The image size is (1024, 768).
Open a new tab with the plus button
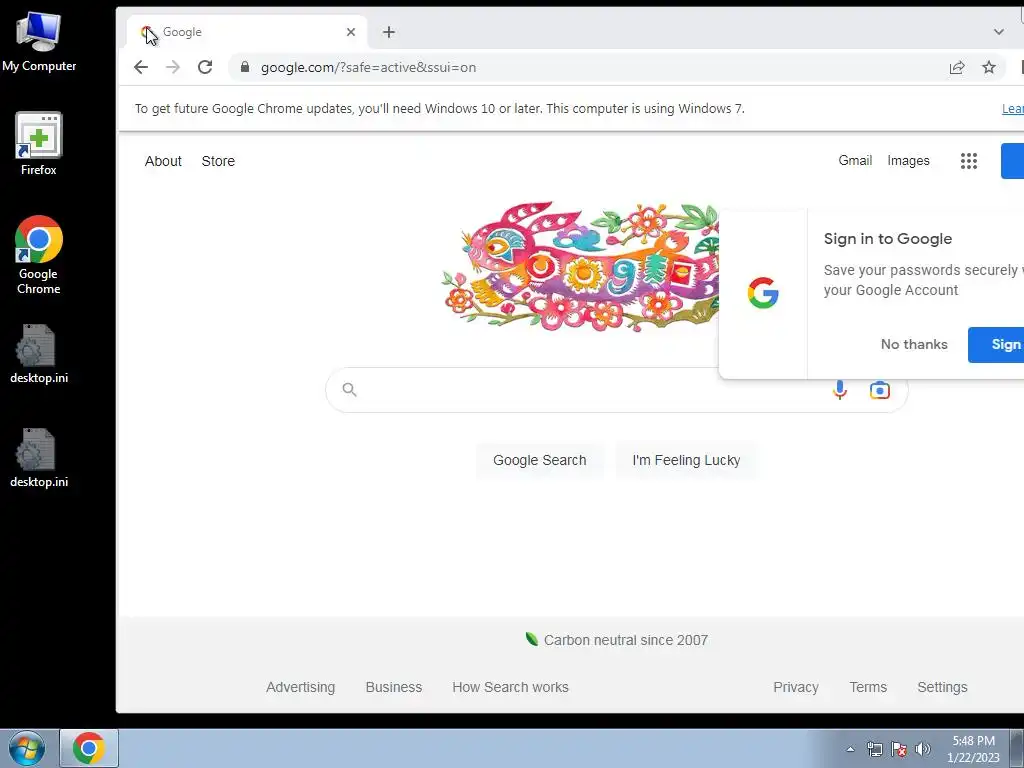tap(389, 32)
